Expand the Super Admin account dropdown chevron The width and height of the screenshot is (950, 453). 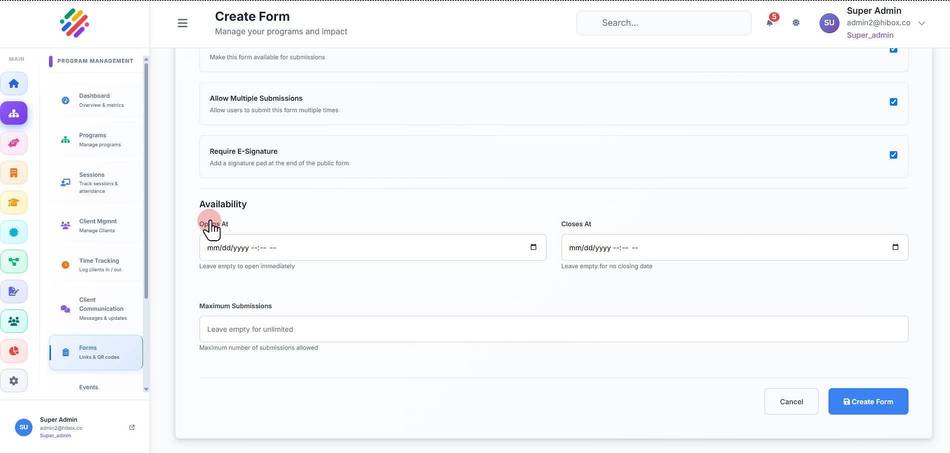pos(922,24)
